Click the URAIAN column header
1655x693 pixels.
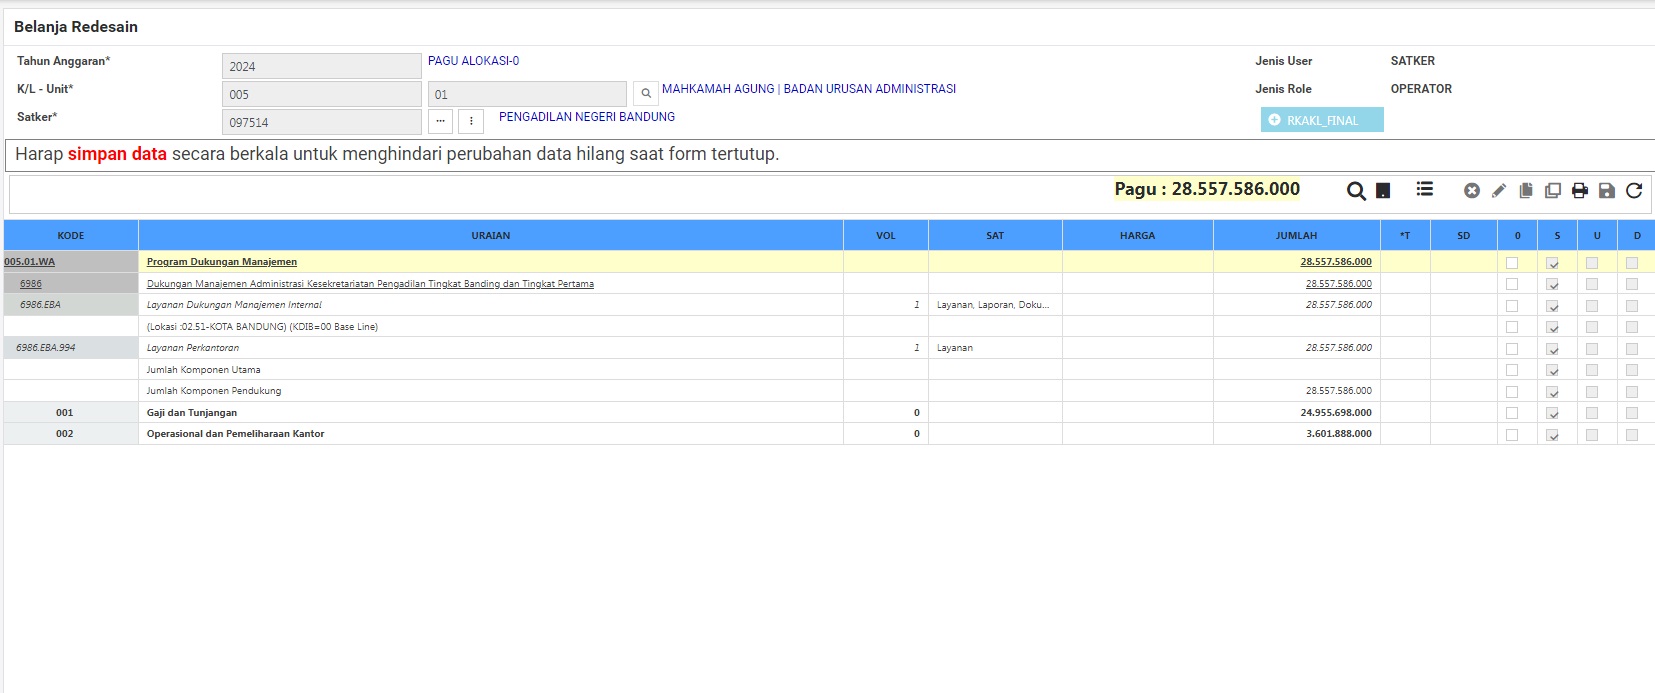pos(490,236)
